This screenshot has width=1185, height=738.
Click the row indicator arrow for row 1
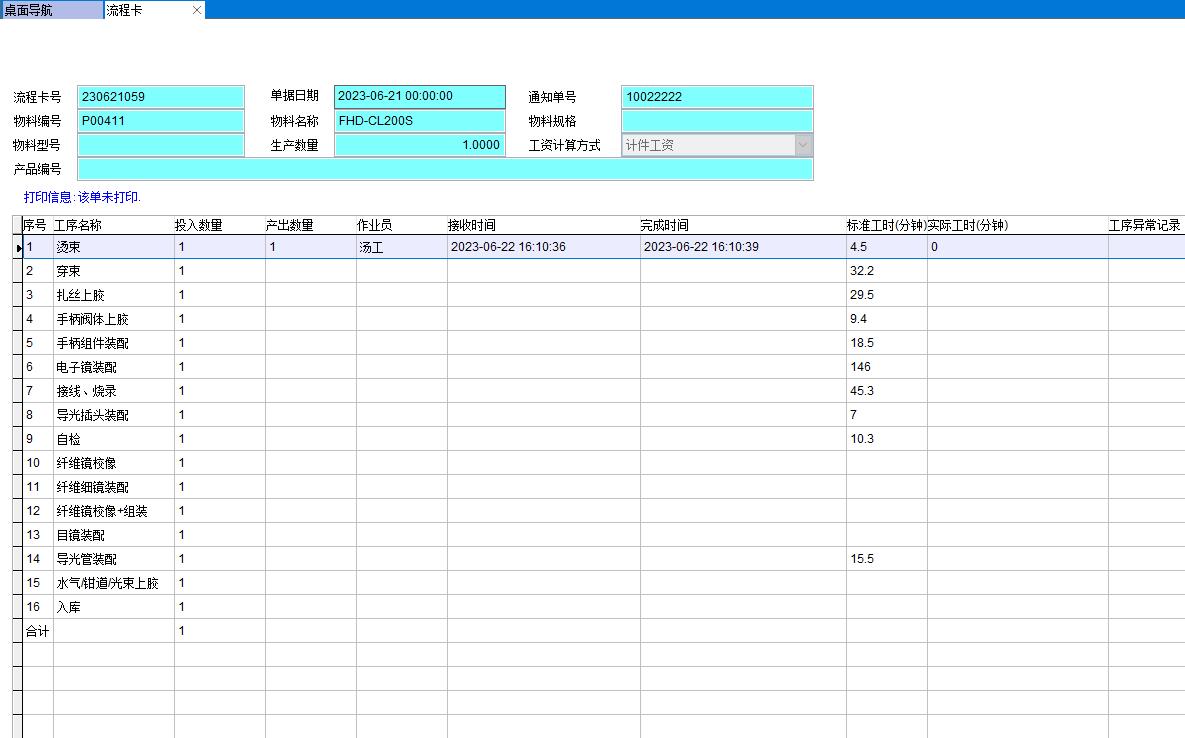19,247
